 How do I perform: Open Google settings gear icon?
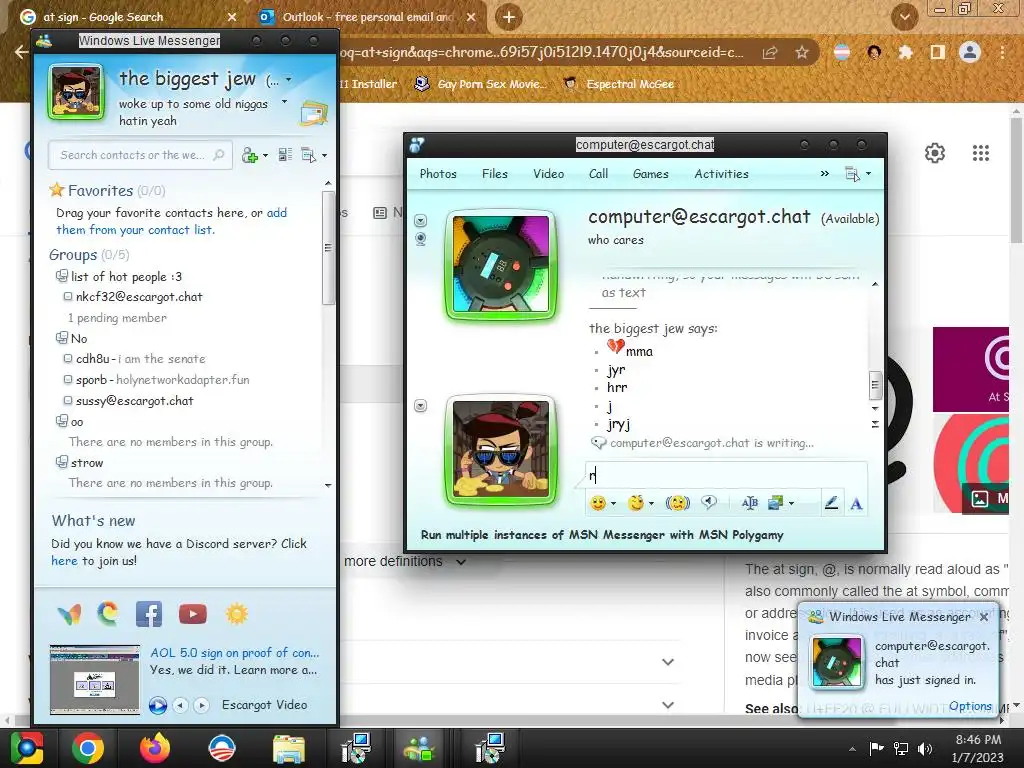(x=935, y=153)
